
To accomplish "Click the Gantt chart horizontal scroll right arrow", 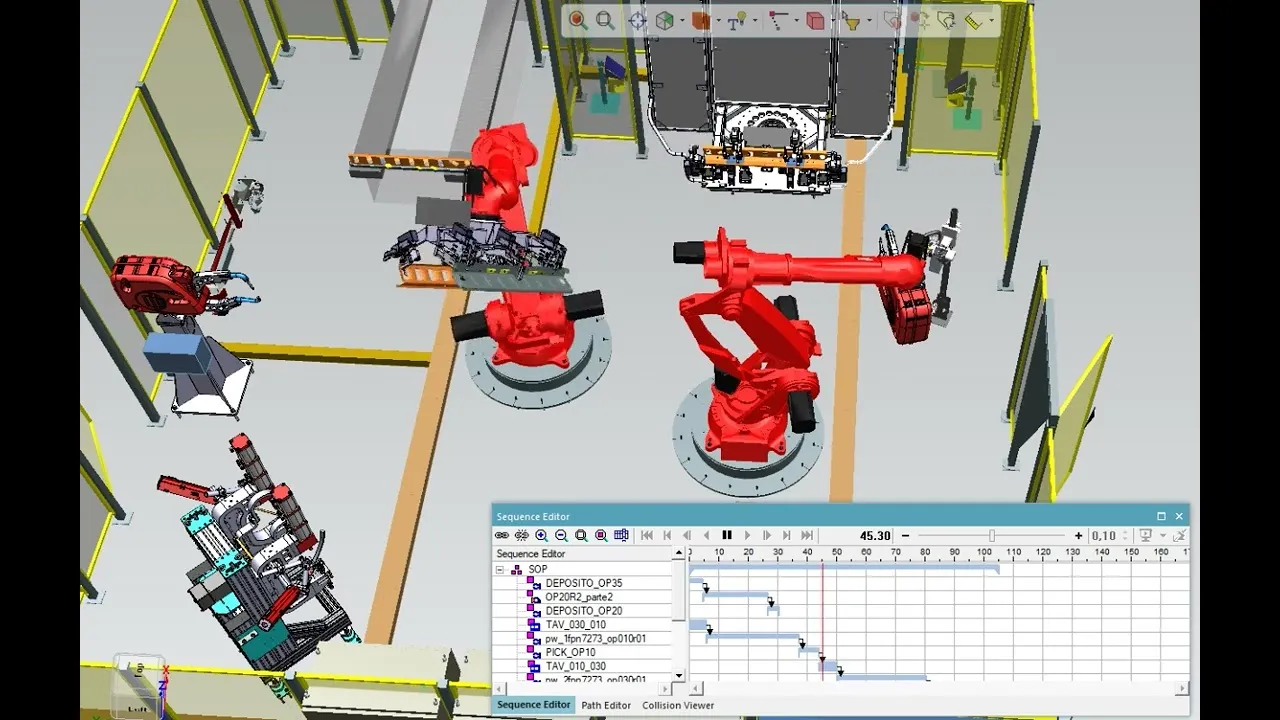I will 1183,688.
